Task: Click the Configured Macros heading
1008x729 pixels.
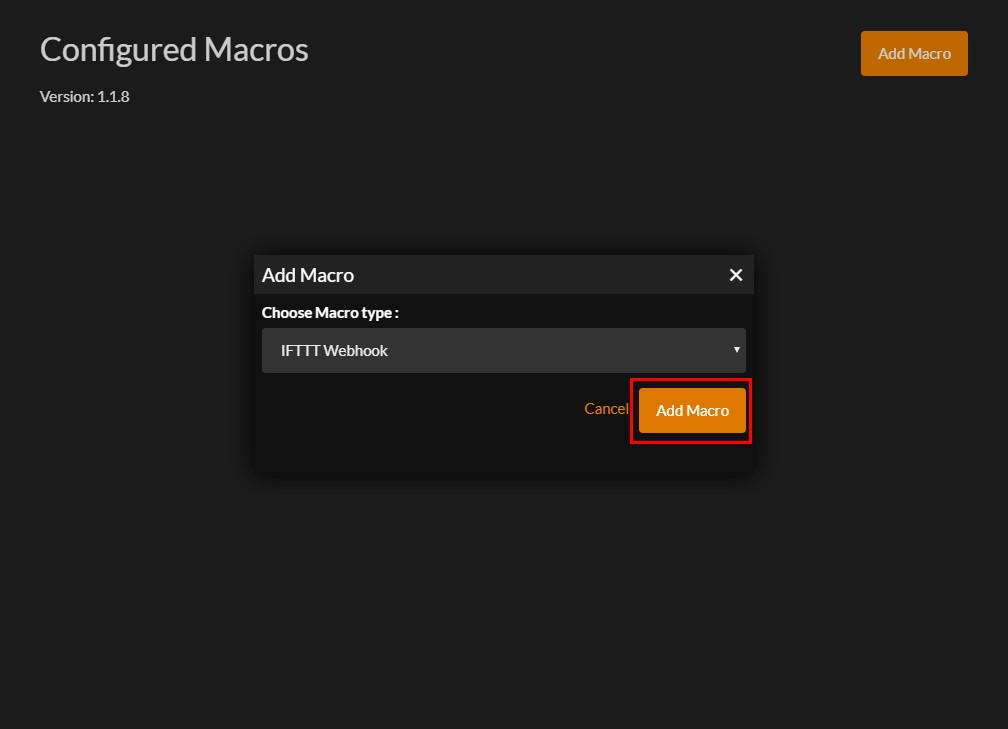Action: click(174, 50)
